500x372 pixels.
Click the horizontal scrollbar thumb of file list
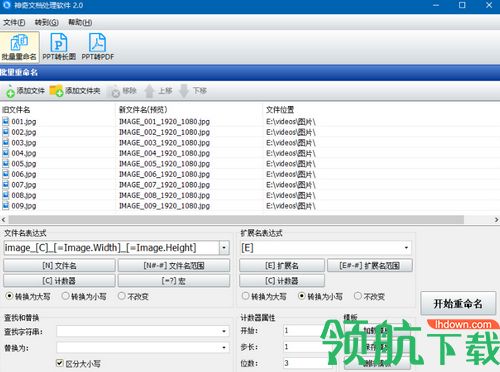point(236,220)
